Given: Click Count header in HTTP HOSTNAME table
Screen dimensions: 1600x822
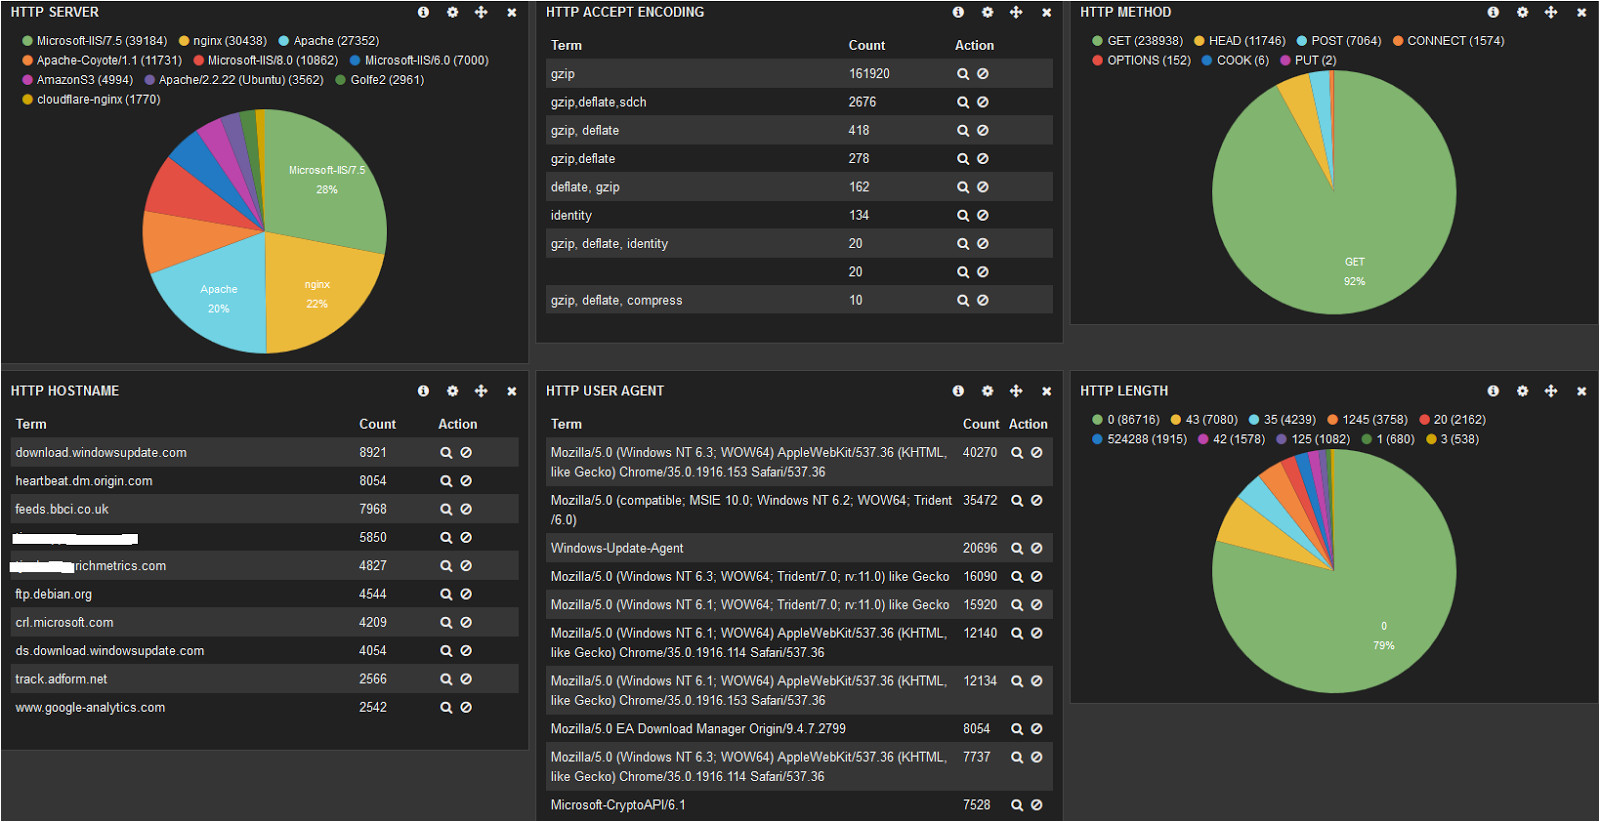Looking at the screenshot, I should (378, 424).
